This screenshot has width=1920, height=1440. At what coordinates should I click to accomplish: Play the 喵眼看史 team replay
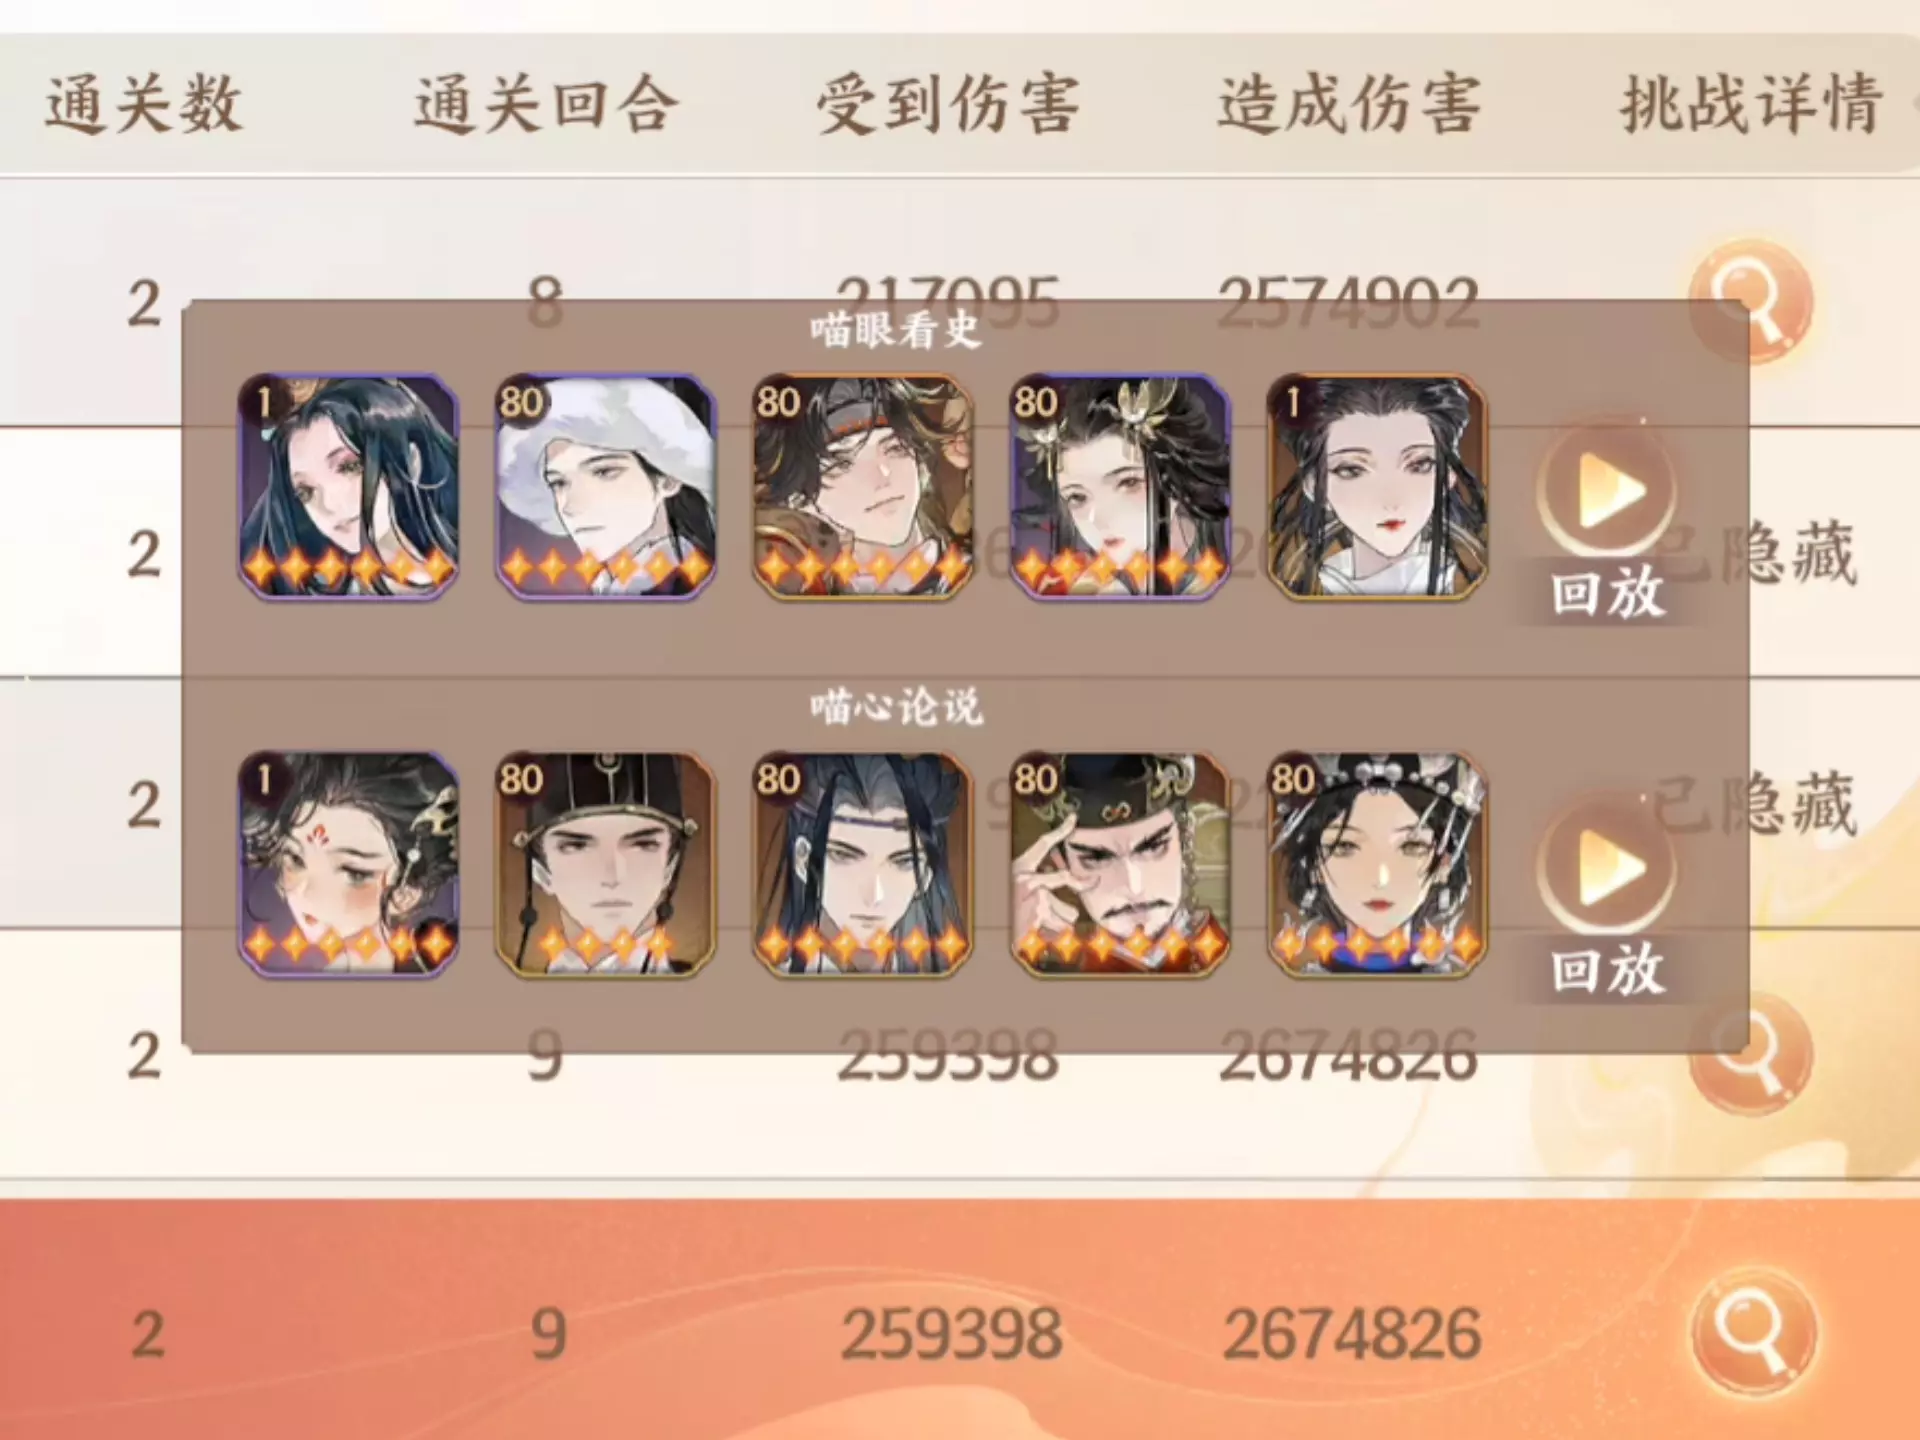[x=1607, y=522]
